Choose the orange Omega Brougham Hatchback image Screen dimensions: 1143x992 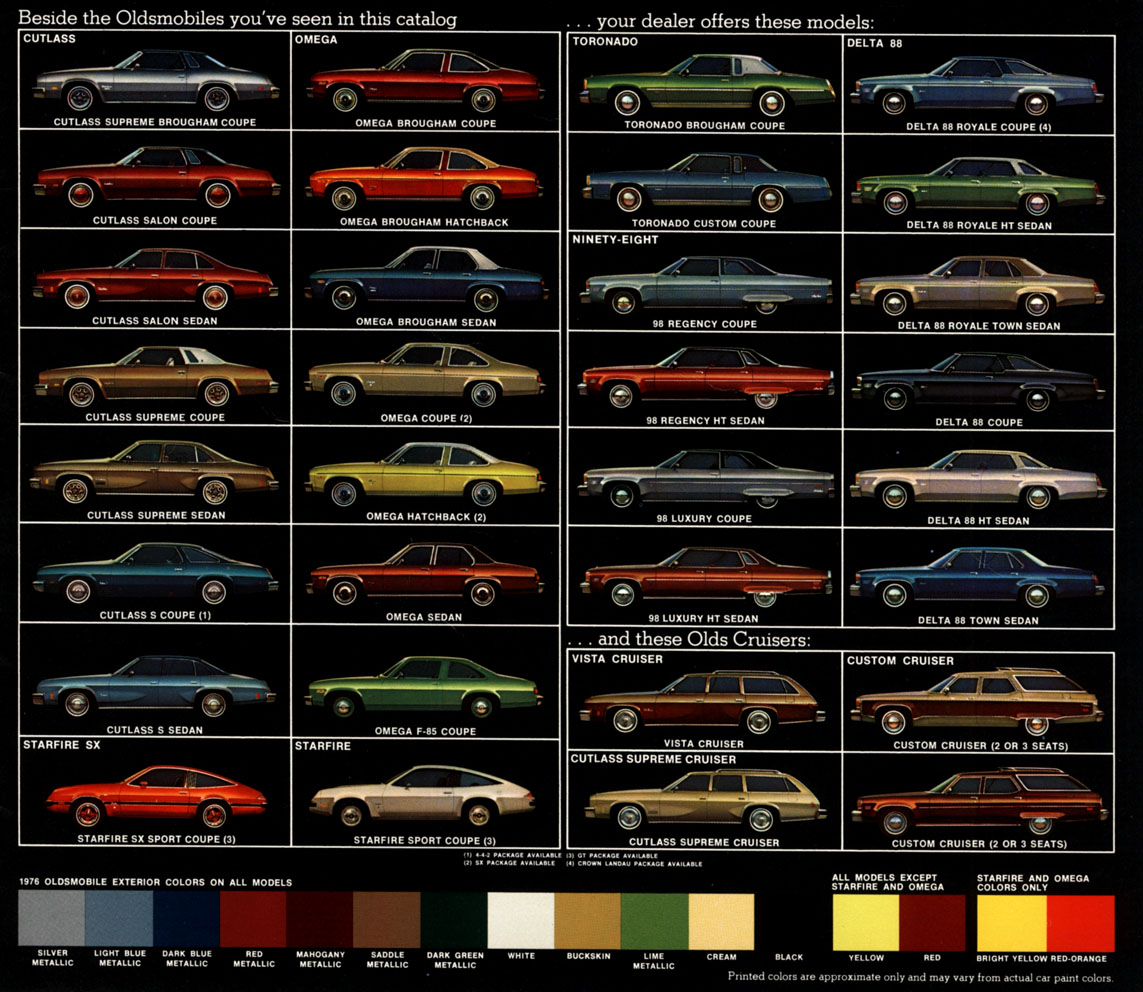[425, 179]
